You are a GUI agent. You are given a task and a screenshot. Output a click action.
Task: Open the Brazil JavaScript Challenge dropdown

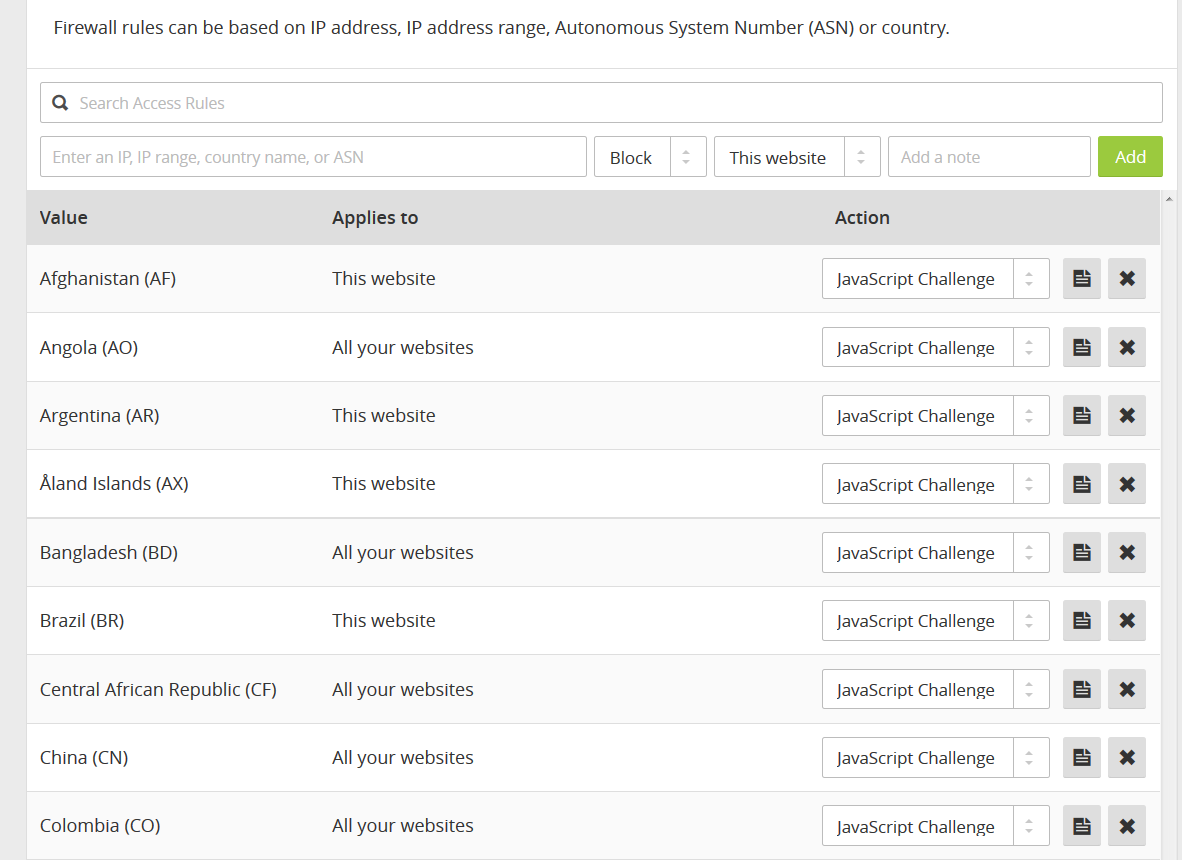click(935, 621)
